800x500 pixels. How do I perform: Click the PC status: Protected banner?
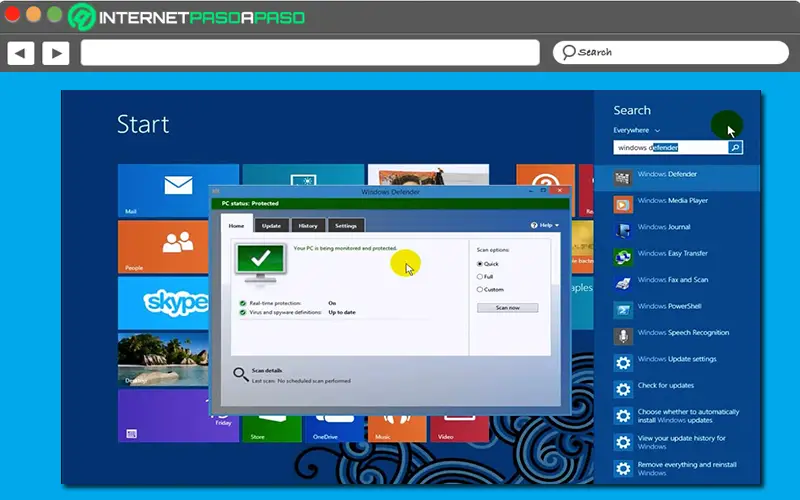390,203
